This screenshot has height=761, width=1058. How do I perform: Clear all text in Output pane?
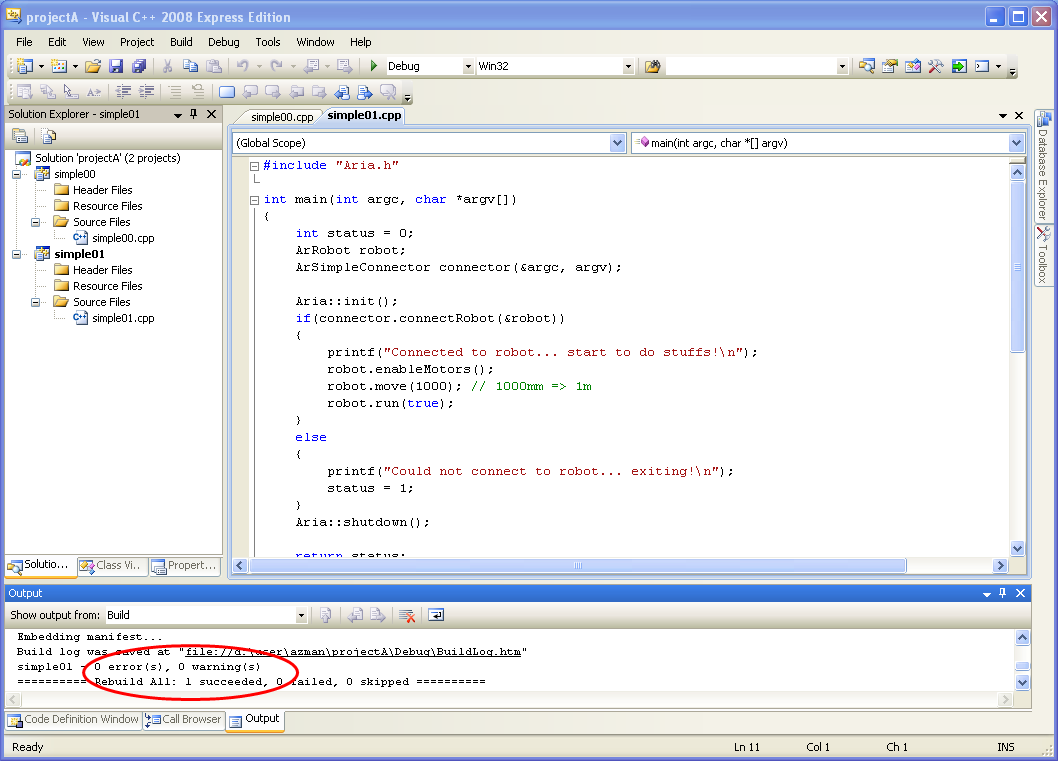(x=407, y=615)
